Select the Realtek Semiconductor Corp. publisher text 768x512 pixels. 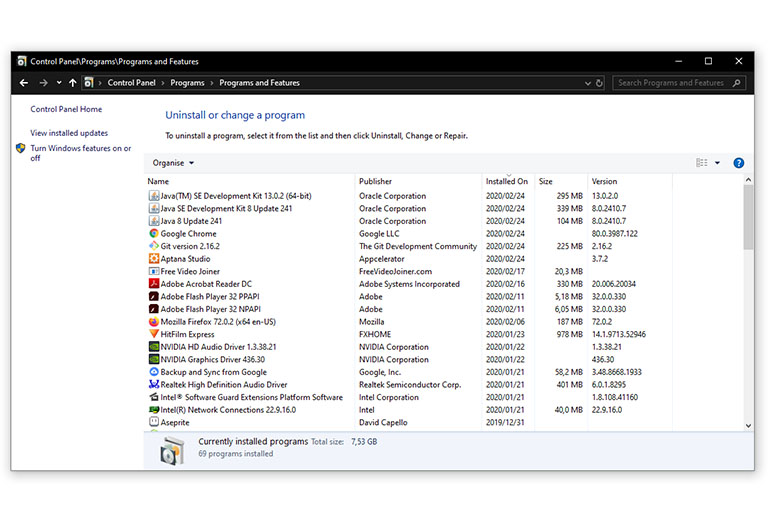(410, 385)
